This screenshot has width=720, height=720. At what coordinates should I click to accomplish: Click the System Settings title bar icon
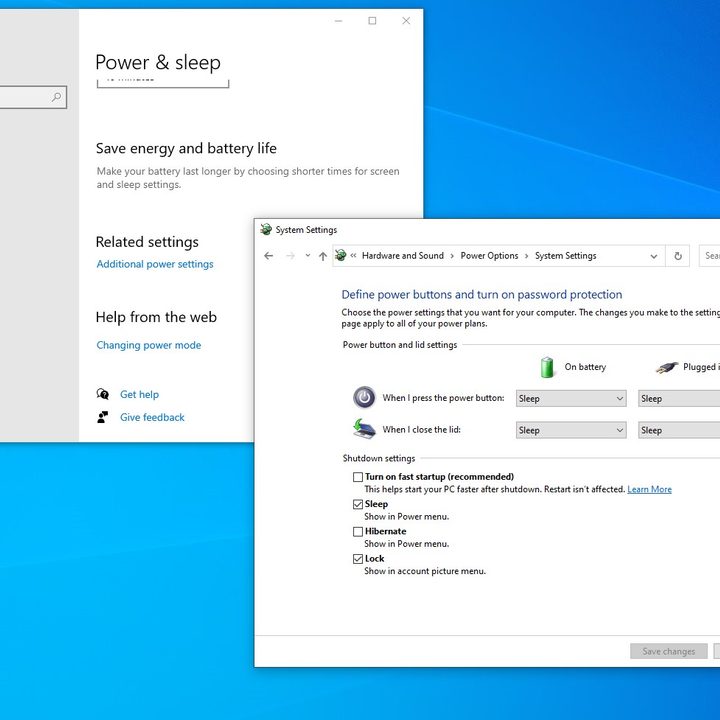click(266, 229)
